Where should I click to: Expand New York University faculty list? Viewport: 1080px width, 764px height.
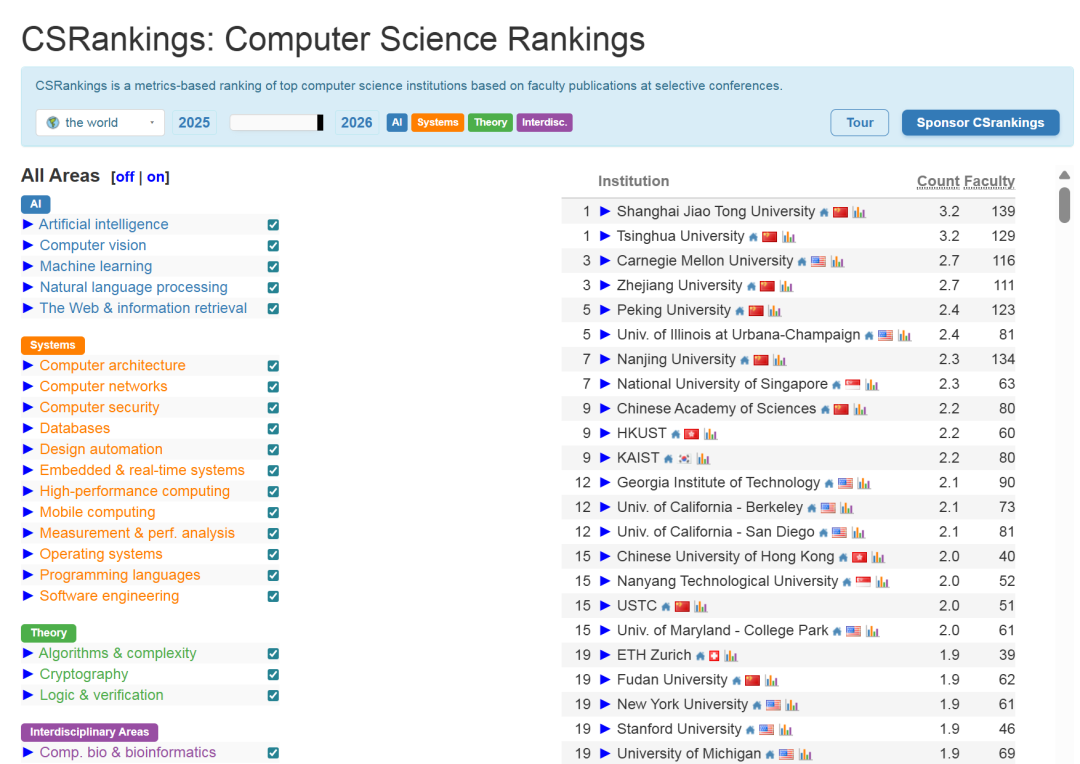[605, 704]
